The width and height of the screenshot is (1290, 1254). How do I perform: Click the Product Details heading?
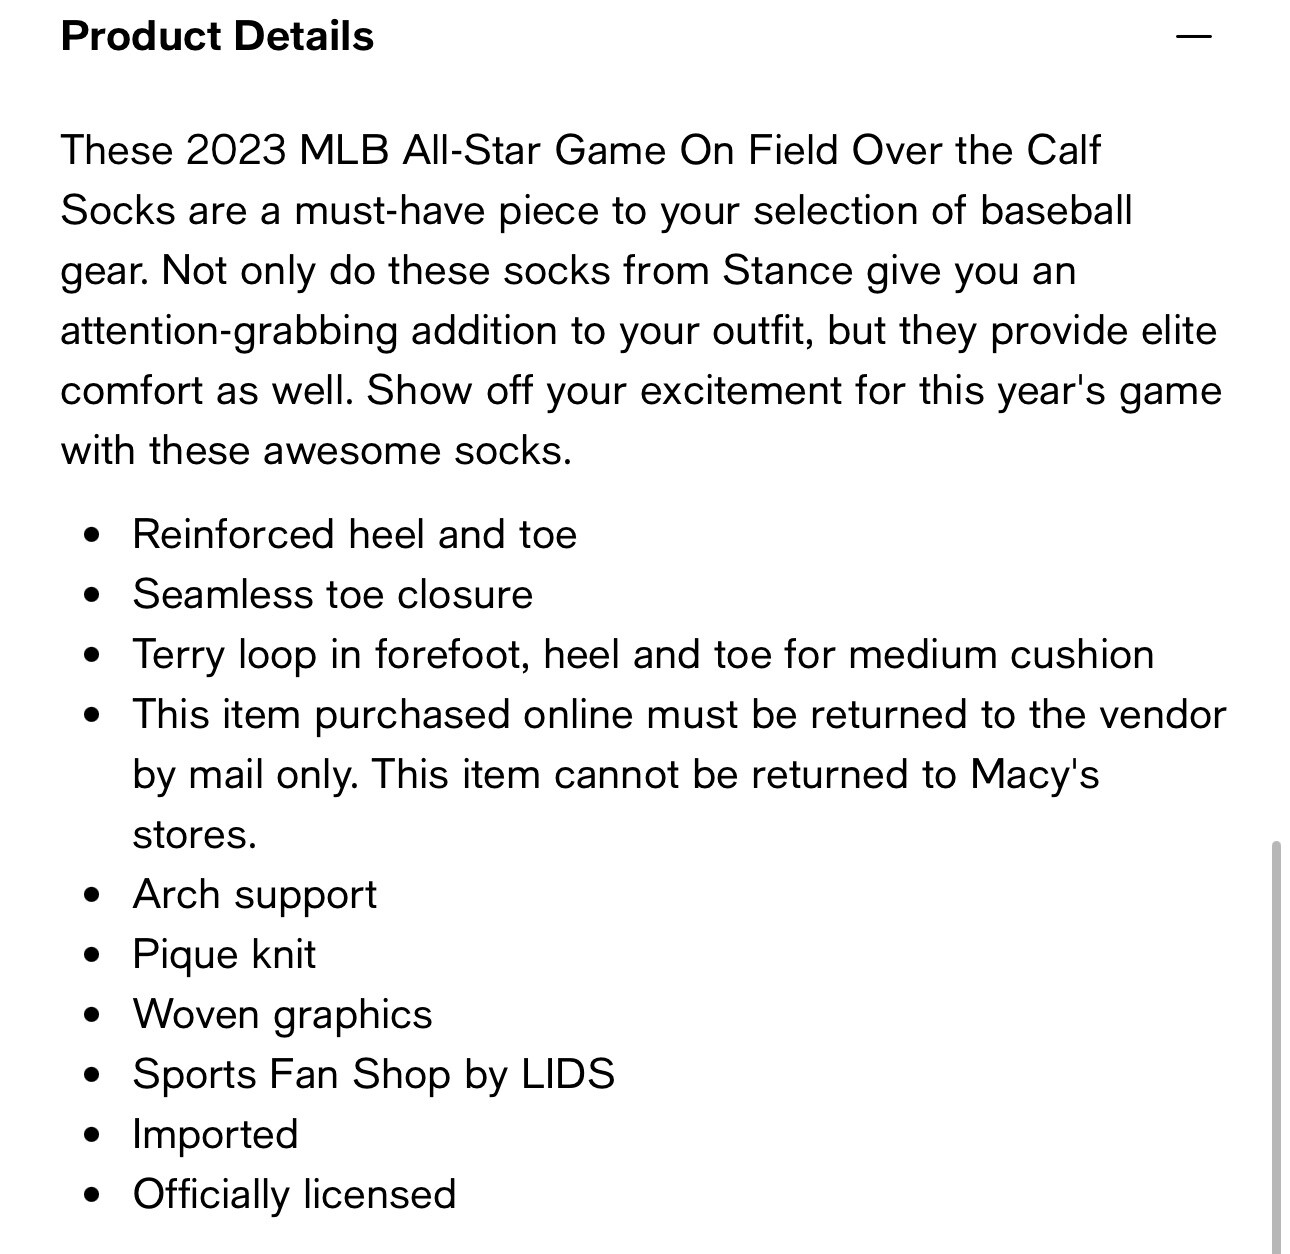point(217,36)
